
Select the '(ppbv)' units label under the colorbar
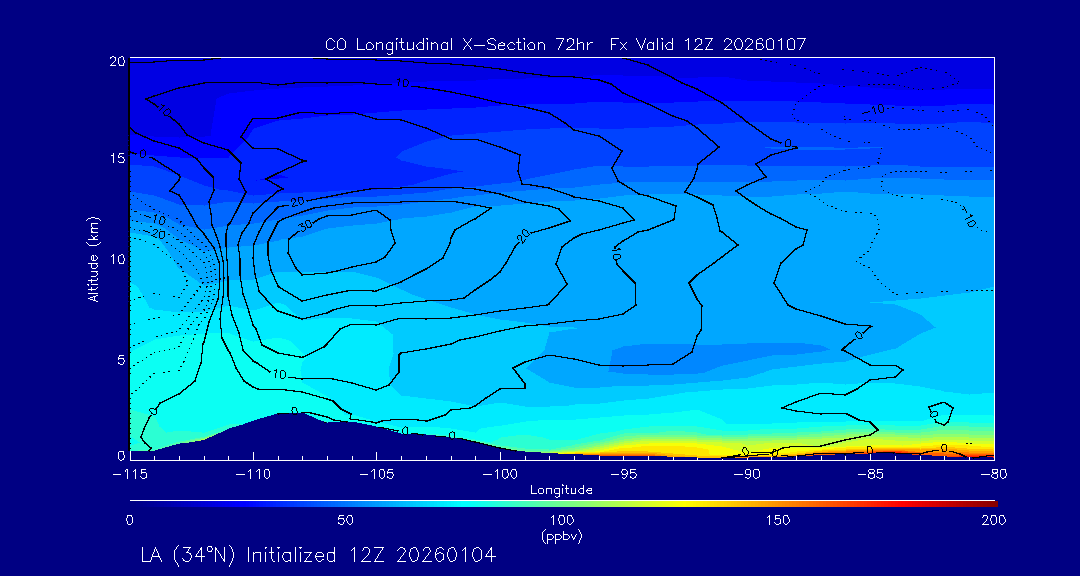click(561, 536)
